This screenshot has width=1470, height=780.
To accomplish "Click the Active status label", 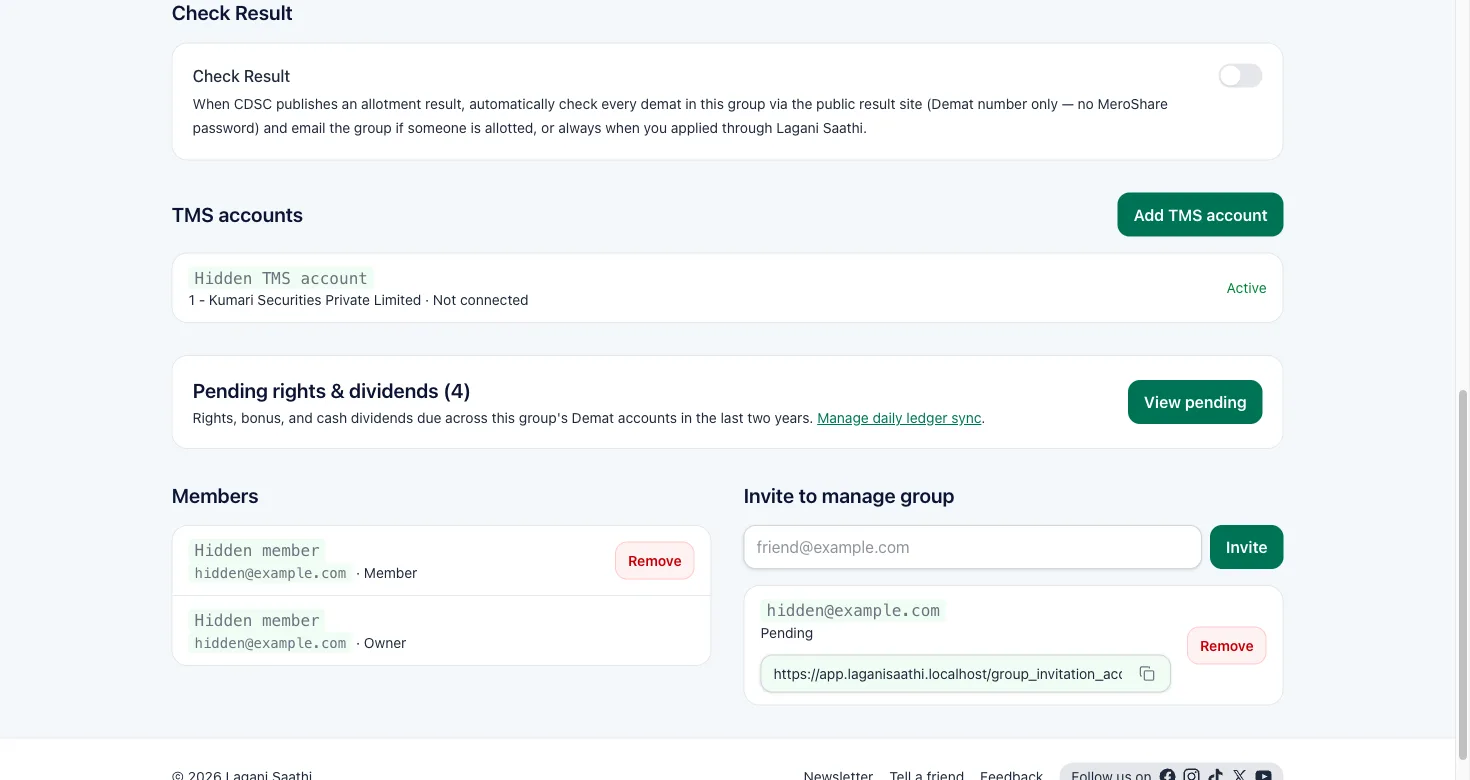I will click(x=1246, y=288).
